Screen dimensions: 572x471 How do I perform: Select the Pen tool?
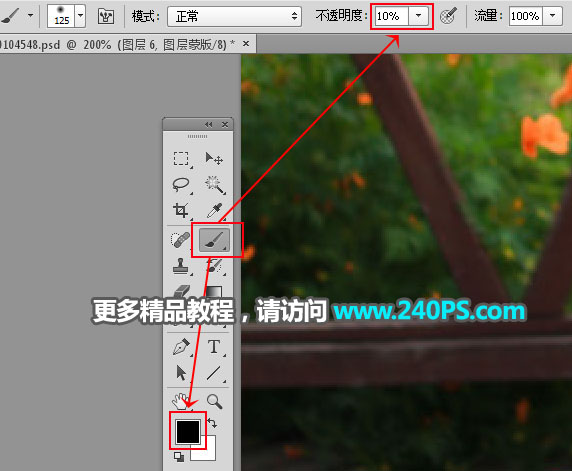pyautogui.click(x=181, y=347)
